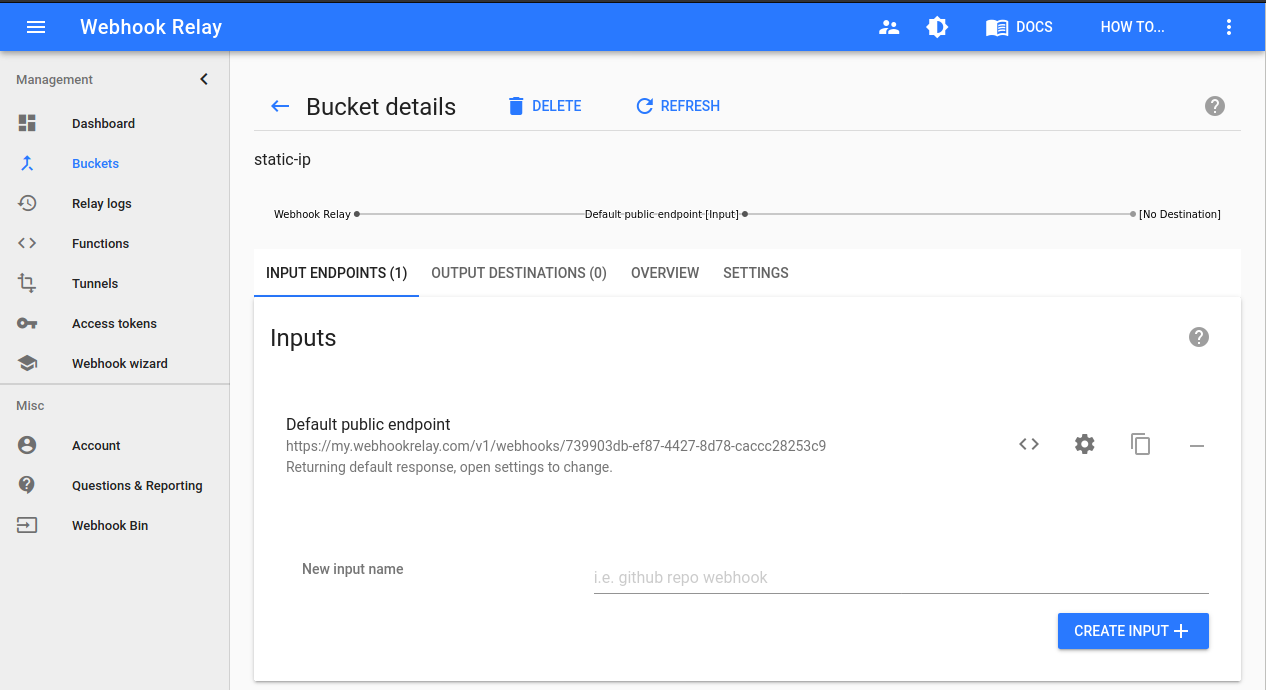The width and height of the screenshot is (1266, 690).
Task: Remove the Default public endpoint input
Action: (x=1197, y=444)
